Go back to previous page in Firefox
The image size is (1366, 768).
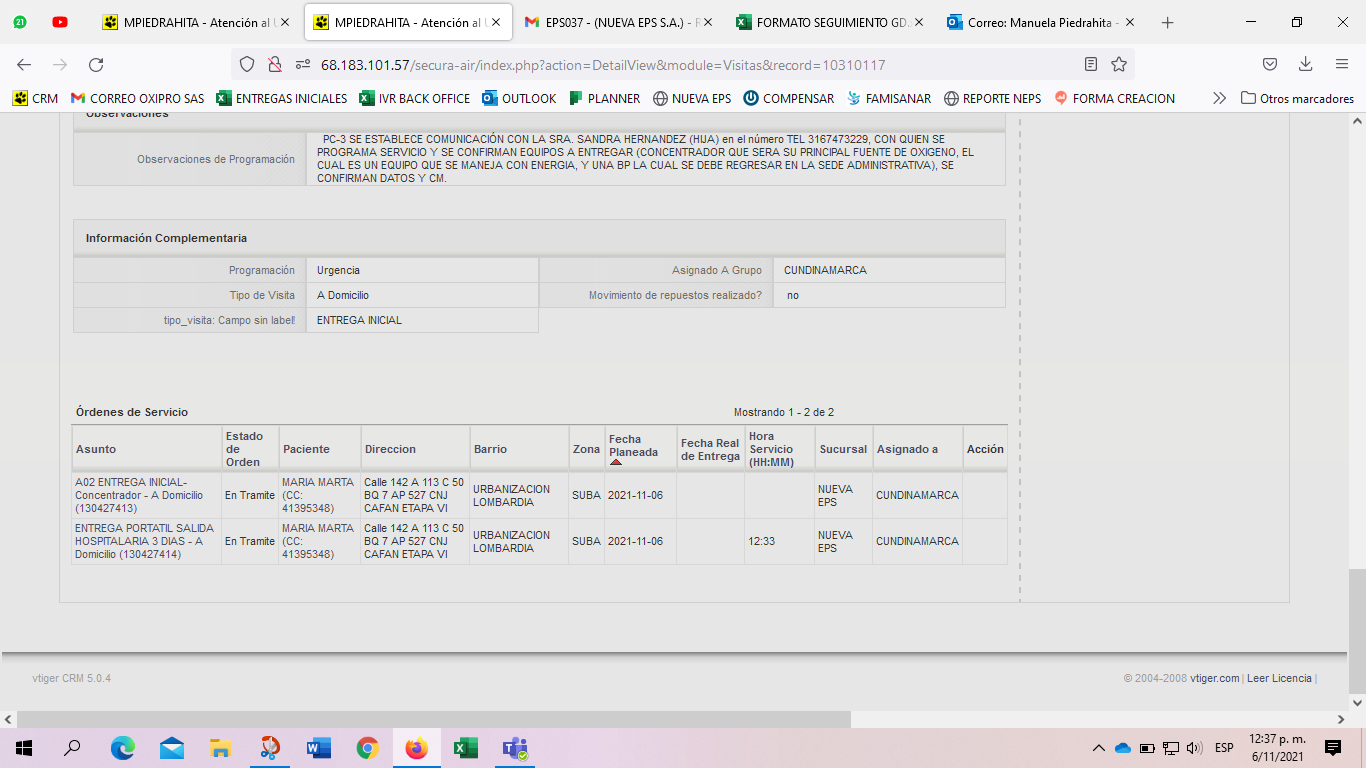tap(24, 64)
